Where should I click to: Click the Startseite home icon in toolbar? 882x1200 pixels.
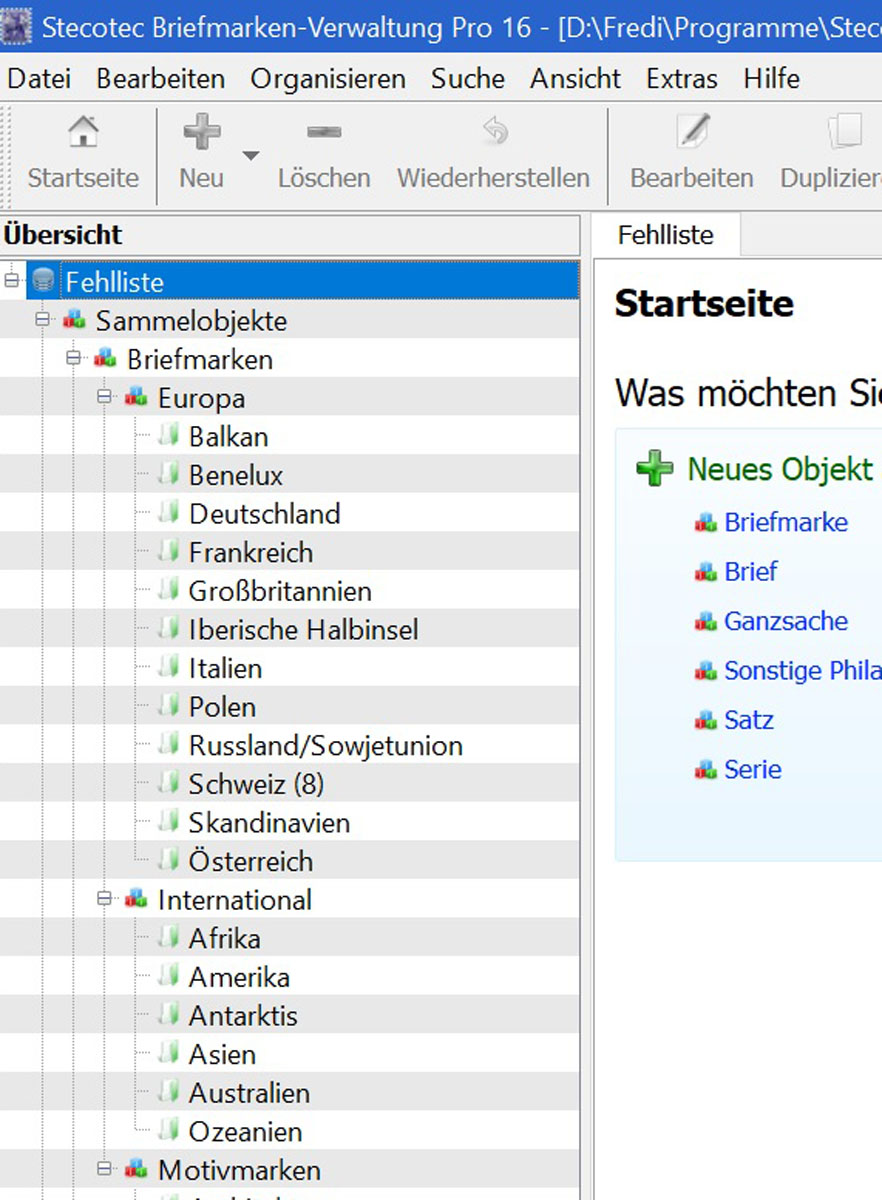pyautogui.click(x=83, y=131)
